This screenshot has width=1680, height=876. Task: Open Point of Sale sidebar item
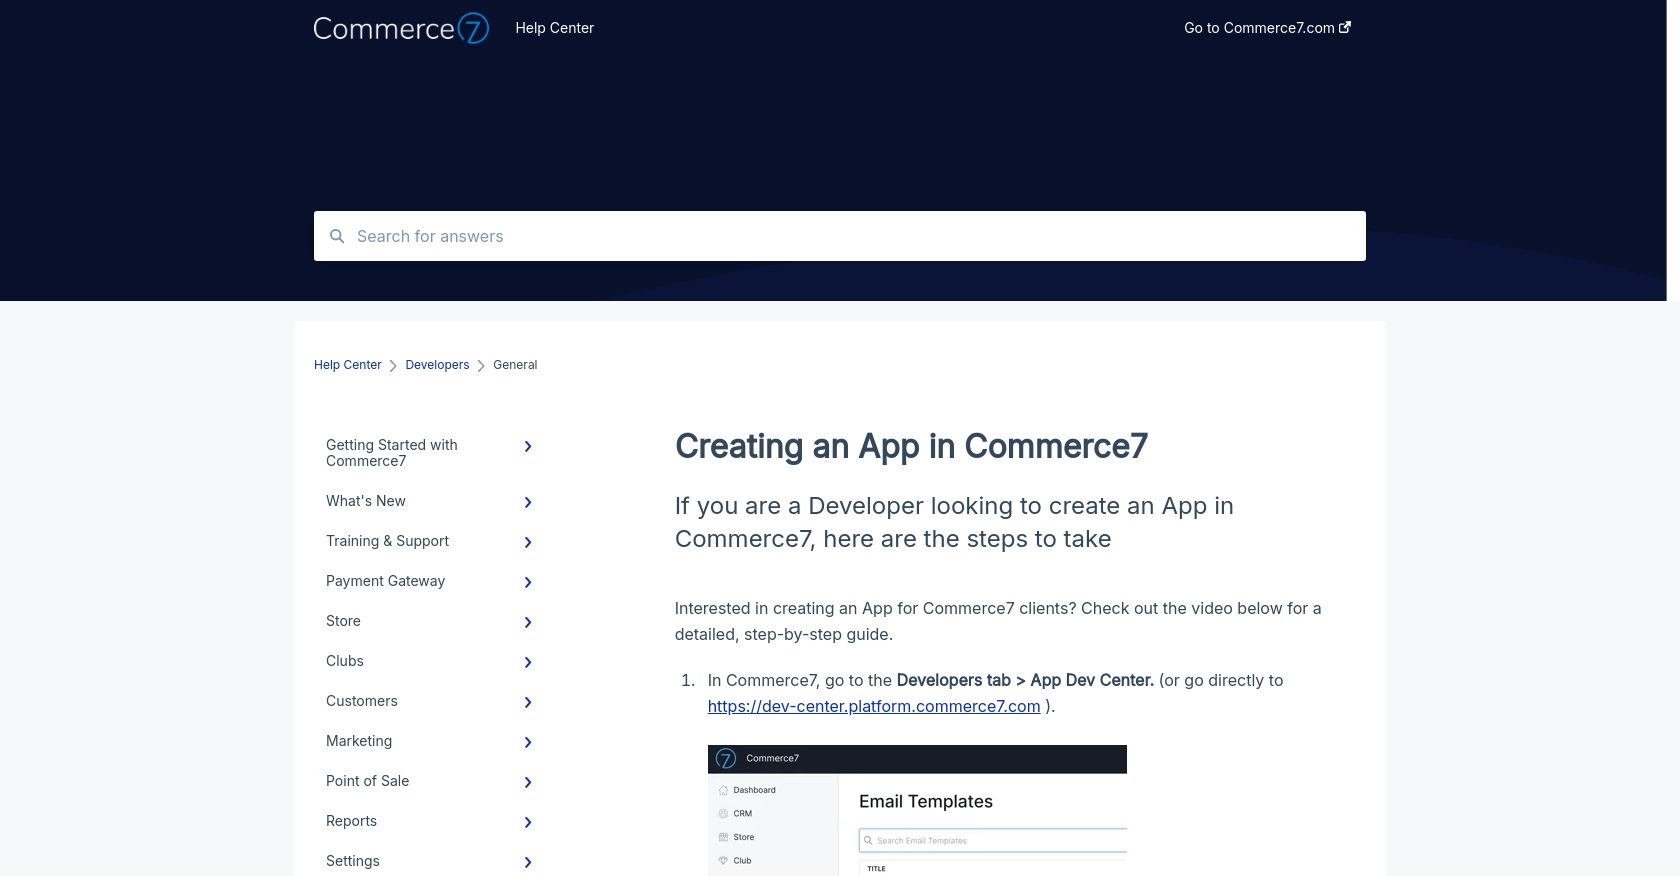click(367, 781)
